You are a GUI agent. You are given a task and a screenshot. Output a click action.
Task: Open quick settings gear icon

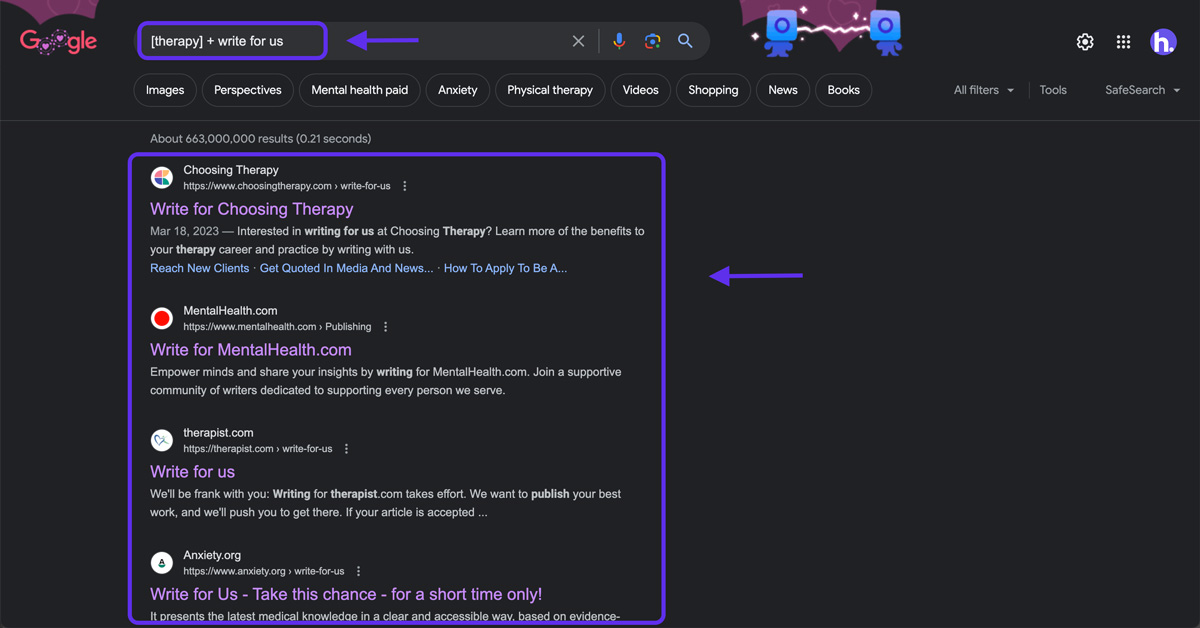point(1085,42)
